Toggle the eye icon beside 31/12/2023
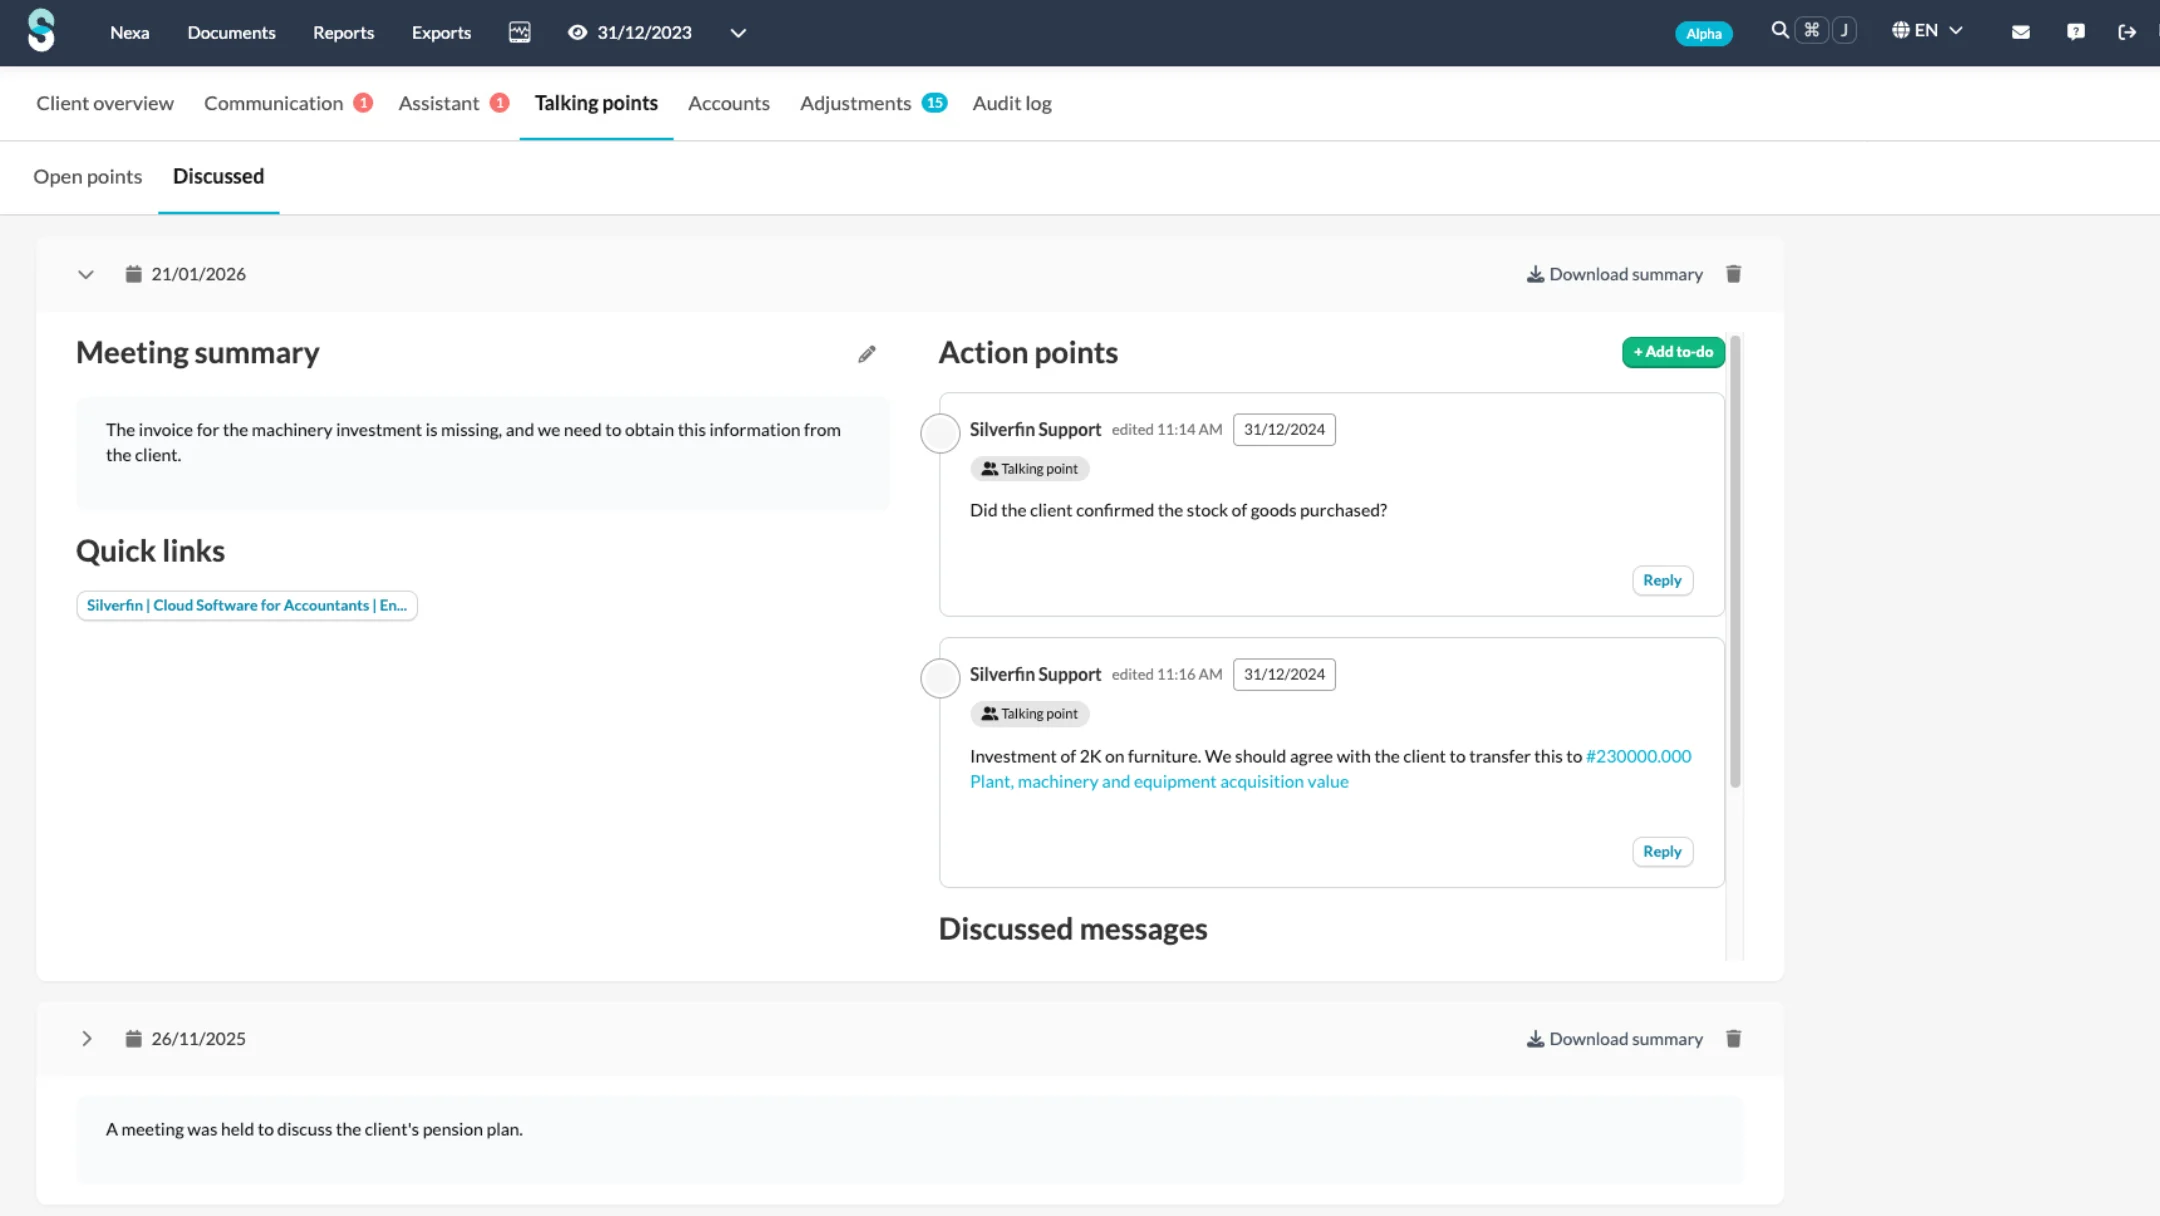This screenshot has width=2160, height=1216. [577, 32]
